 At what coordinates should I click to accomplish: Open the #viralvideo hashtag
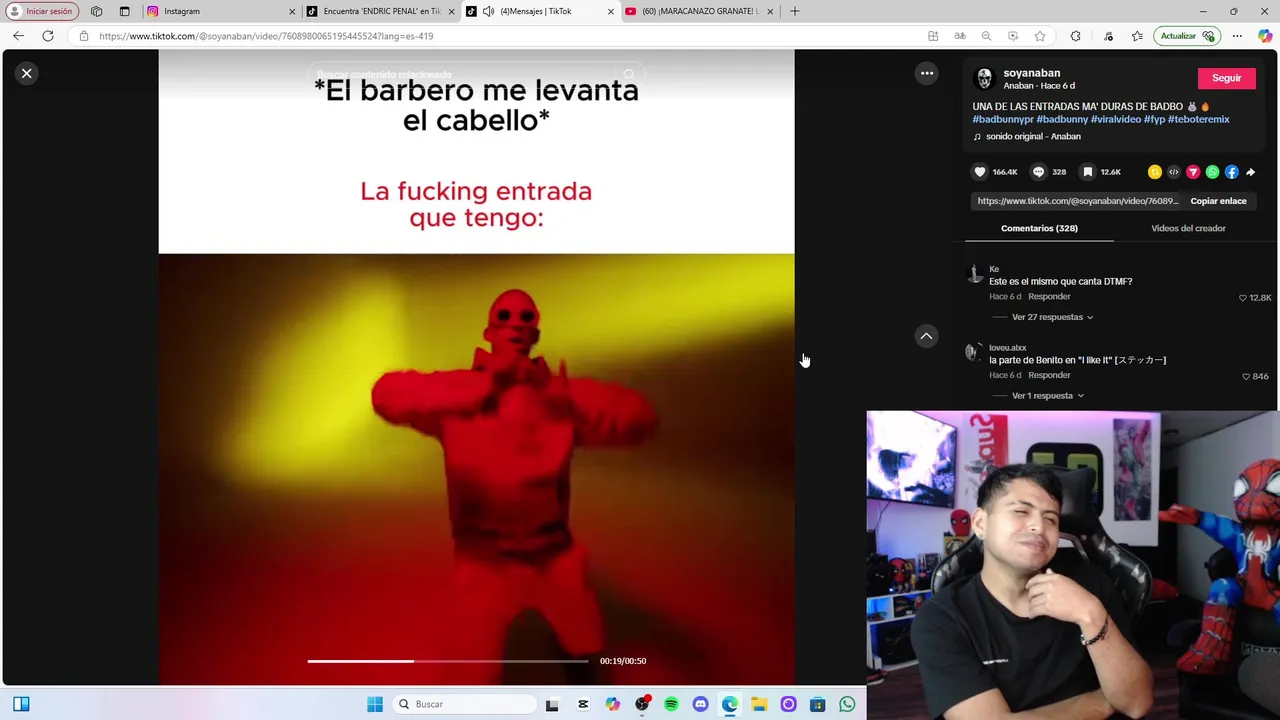(1116, 119)
